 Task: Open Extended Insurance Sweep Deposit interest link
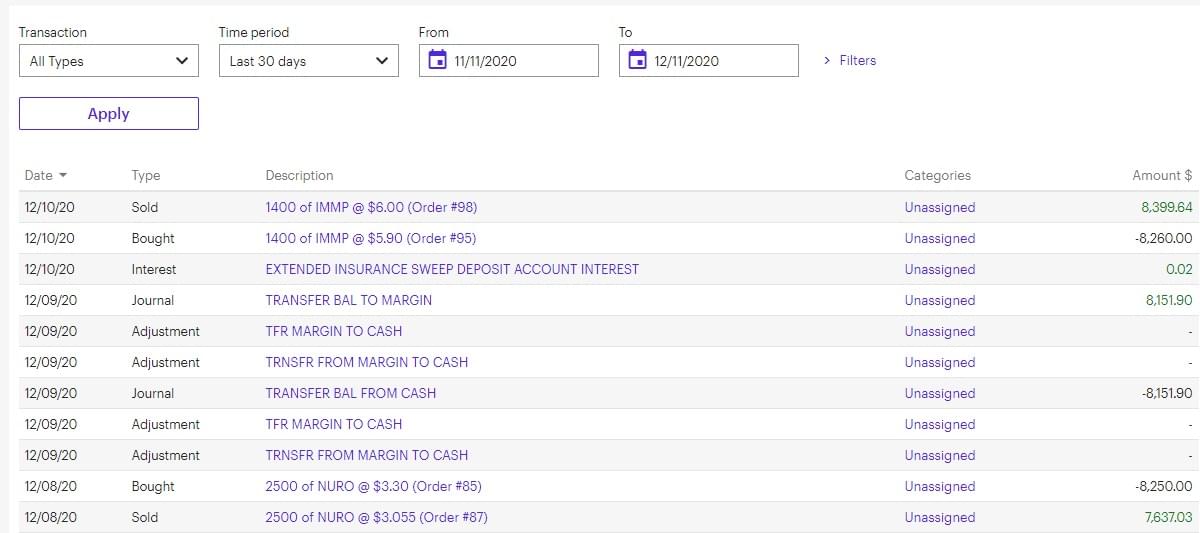click(452, 270)
